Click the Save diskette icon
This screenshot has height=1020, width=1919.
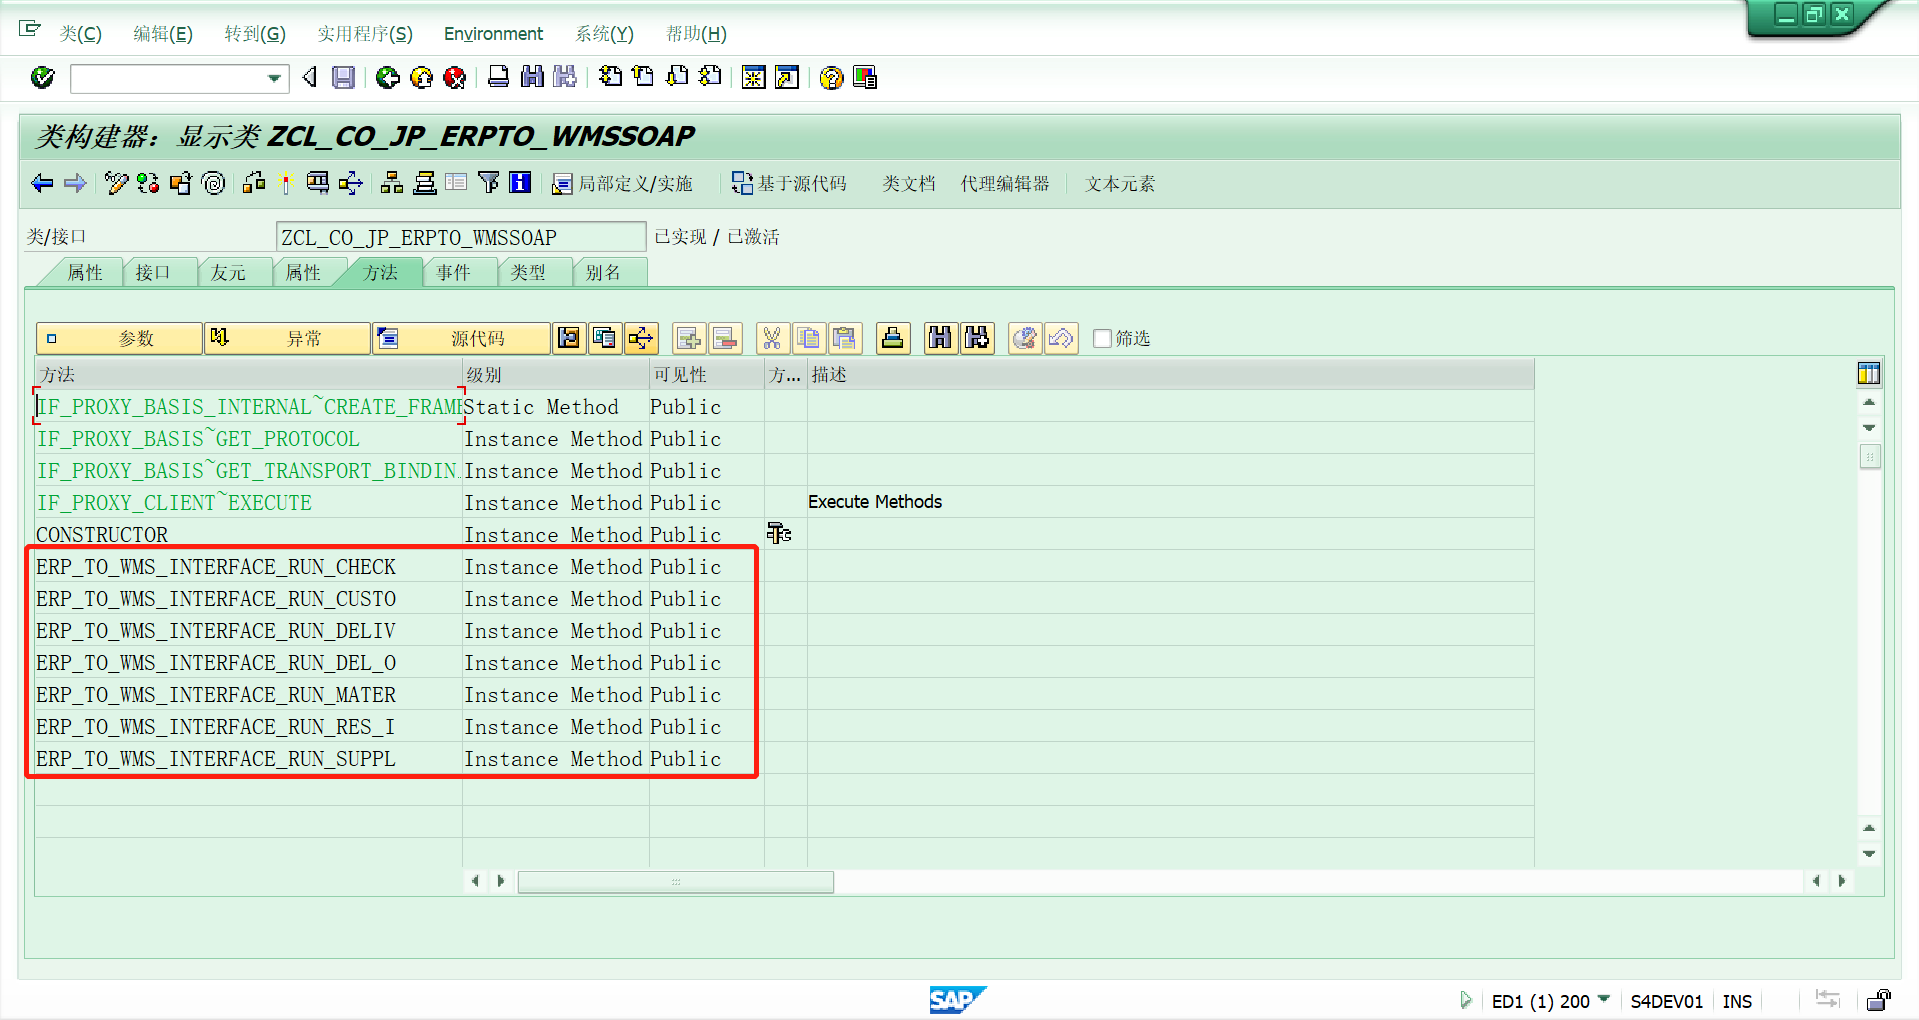pyautogui.click(x=343, y=77)
